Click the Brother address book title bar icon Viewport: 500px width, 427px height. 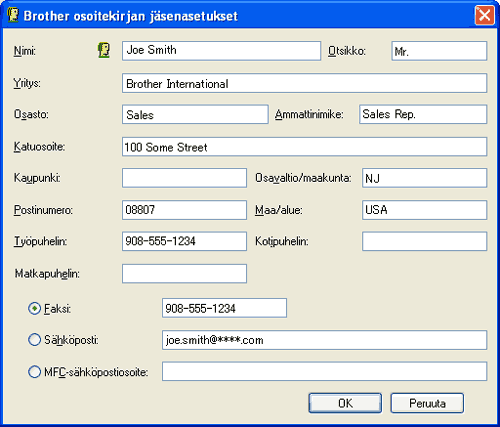point(13,15)
